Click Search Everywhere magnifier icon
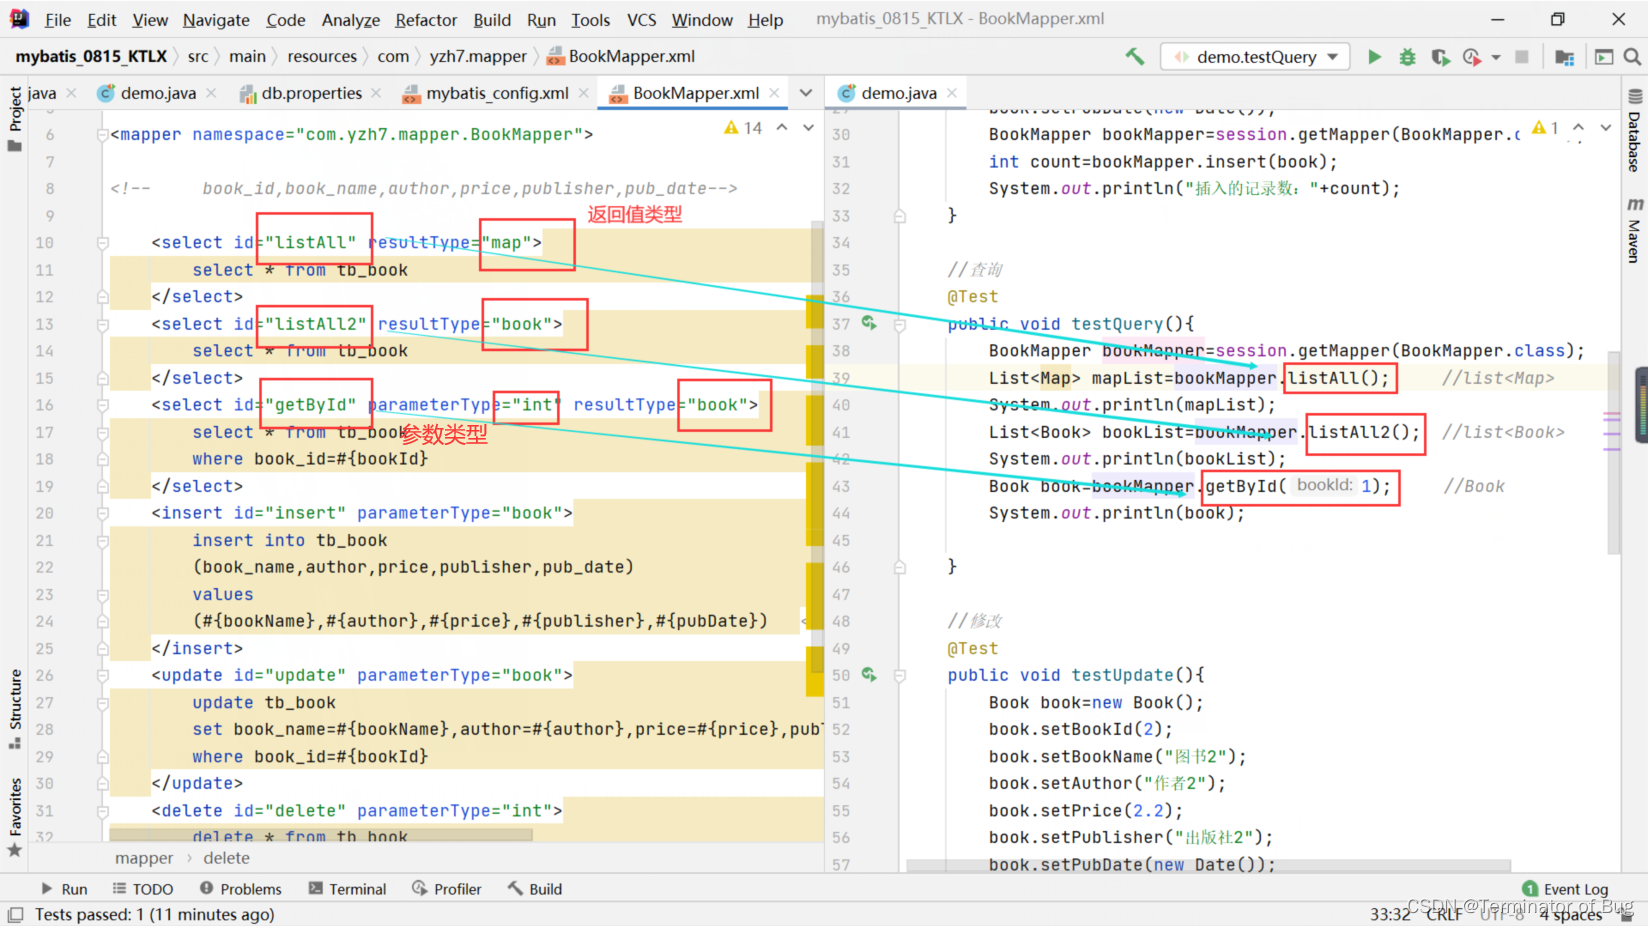Screen dimensions: 1649x926 pos(1632,57)
